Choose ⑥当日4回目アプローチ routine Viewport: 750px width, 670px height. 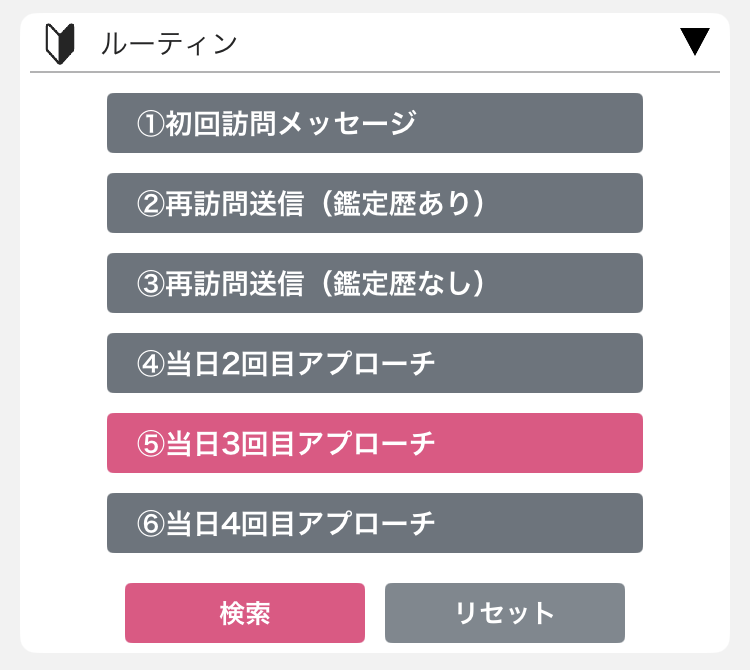click(x=375, y=523)
